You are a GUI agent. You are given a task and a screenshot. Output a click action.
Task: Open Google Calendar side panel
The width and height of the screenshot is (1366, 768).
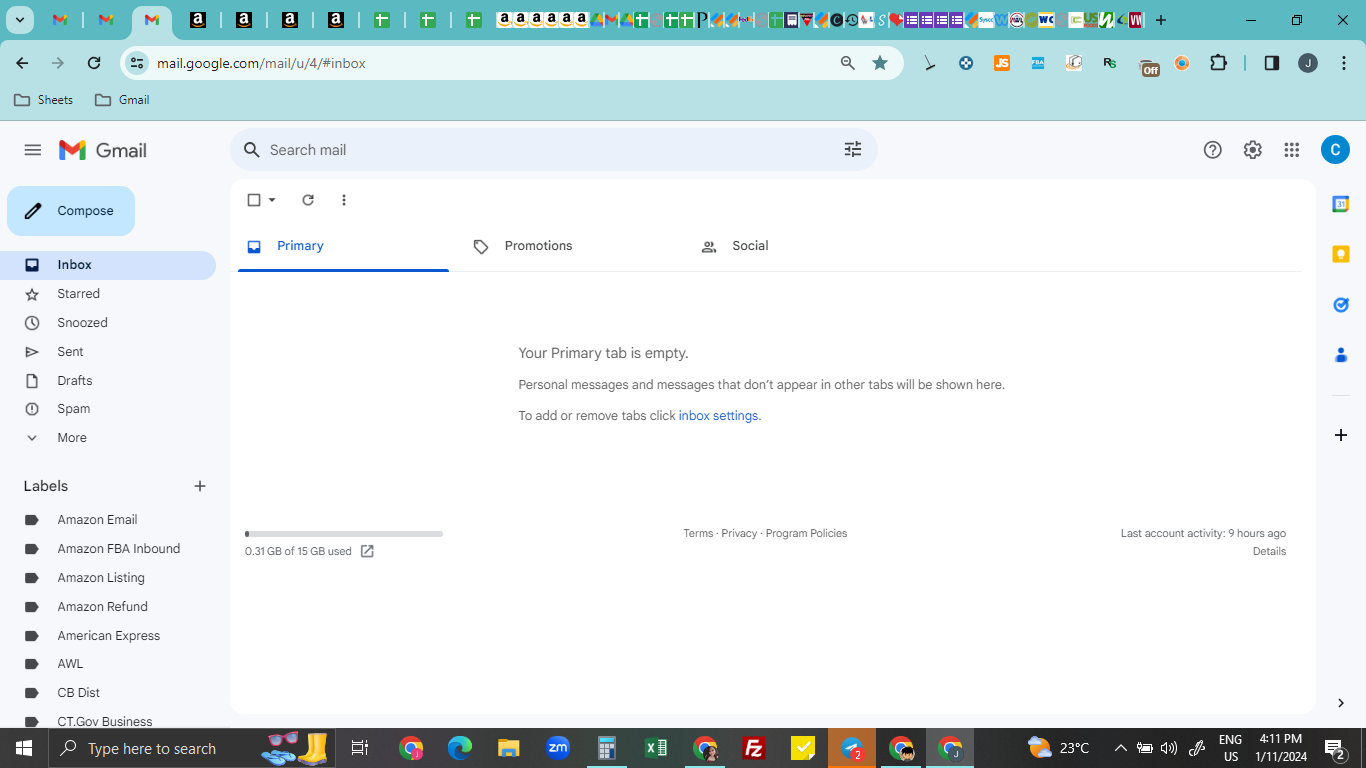click(1341, 204)
